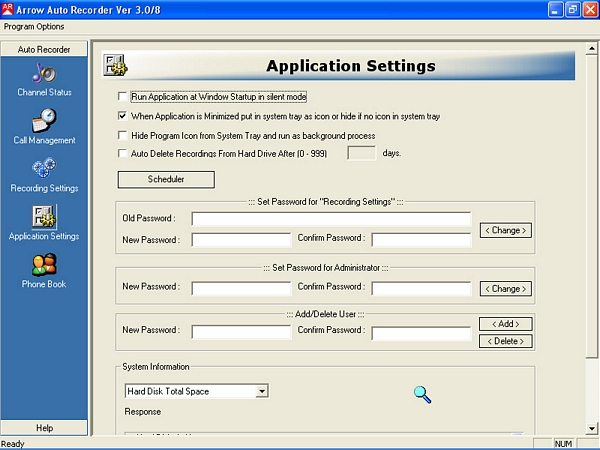Open the Help sidebar tab
Viewport: 600px width, 450px height.
44,428
